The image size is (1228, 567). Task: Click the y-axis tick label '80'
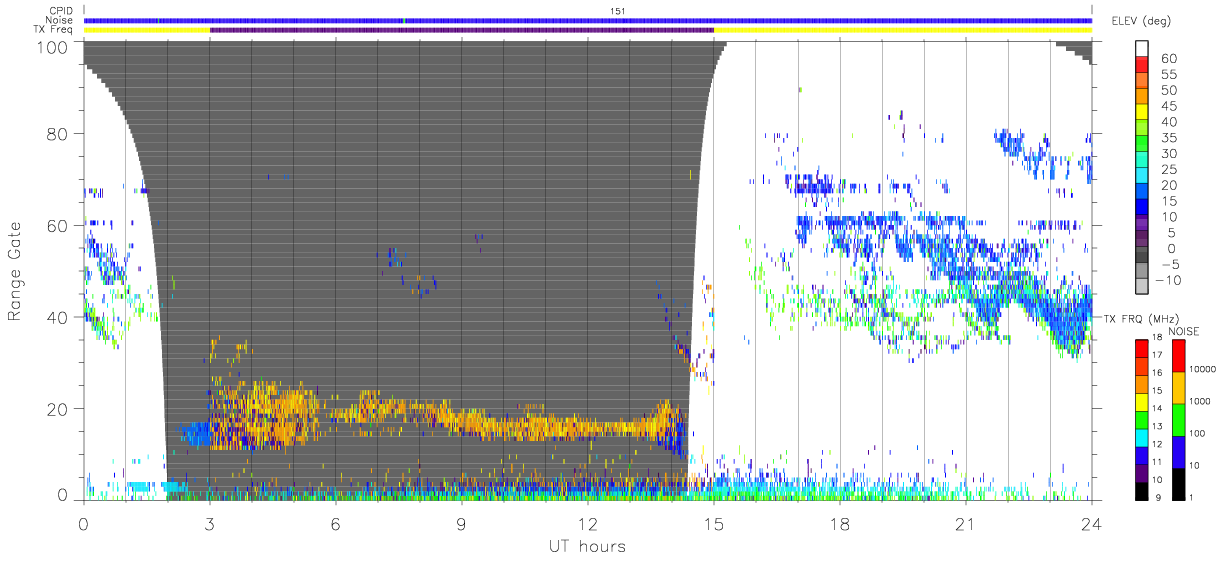pos(58,134)
